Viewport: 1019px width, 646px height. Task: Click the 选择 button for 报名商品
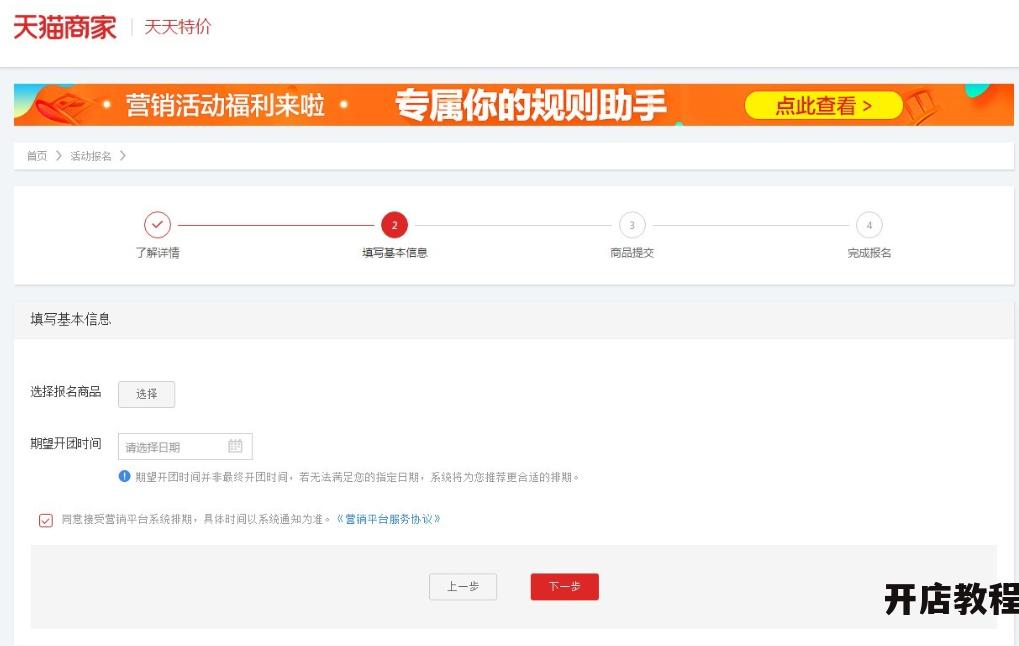146,394
